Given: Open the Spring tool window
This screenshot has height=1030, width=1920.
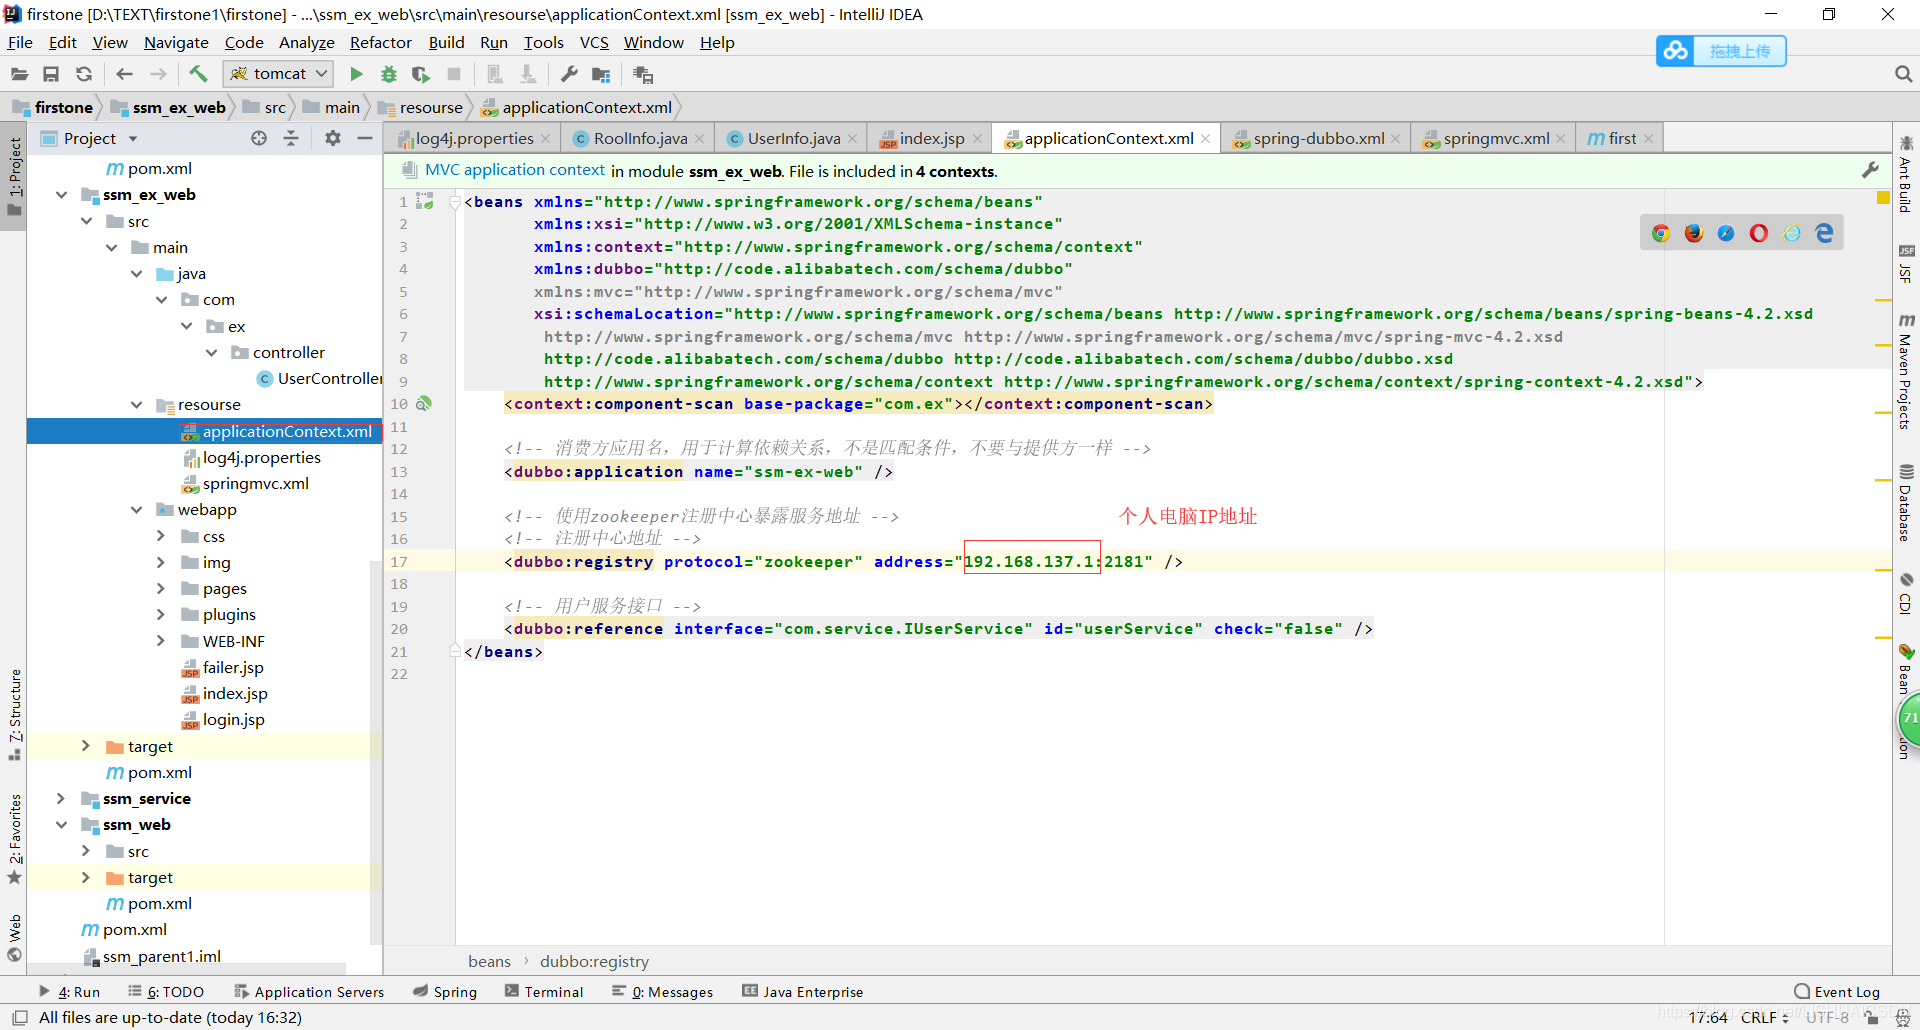Looking at the screenshot, I should 446,992.
